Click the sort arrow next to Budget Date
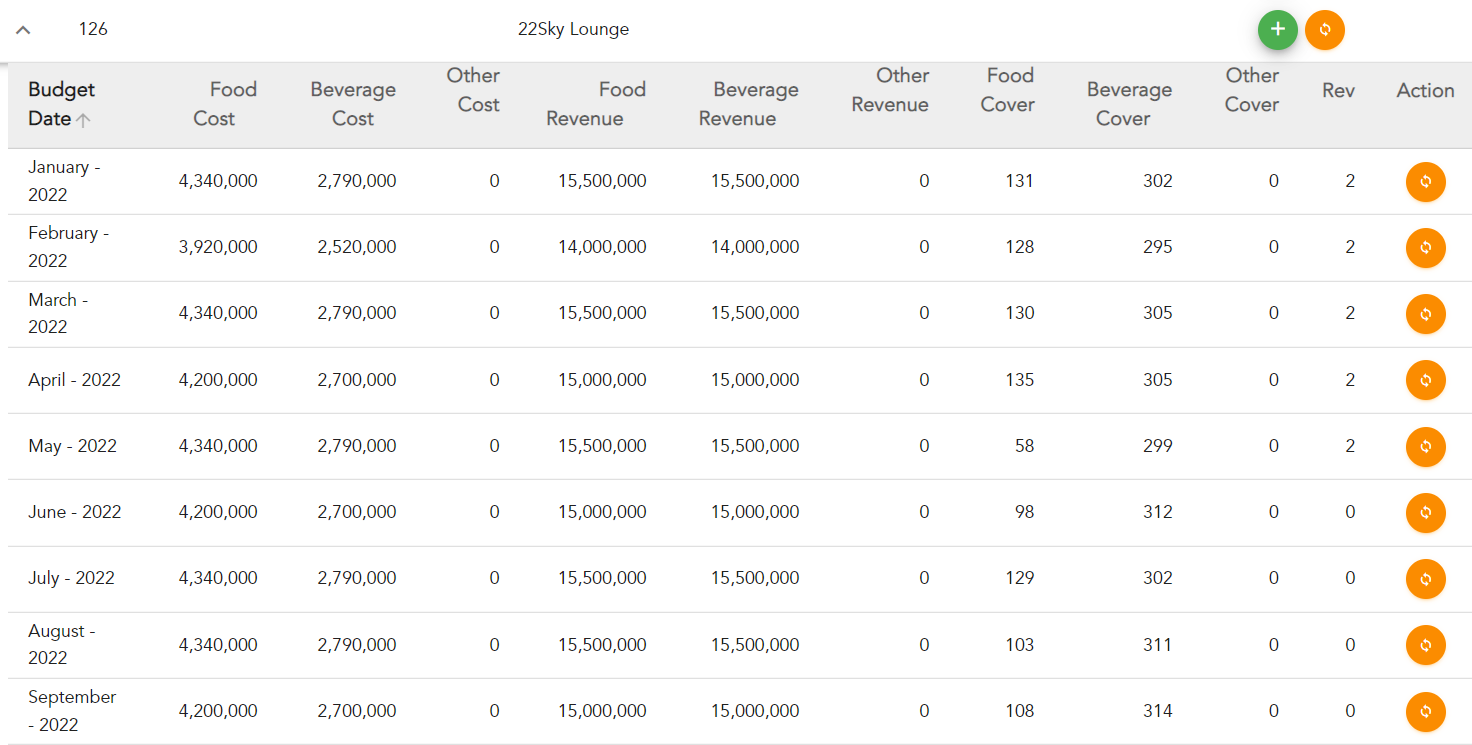The image size is (1472, 745). [84, 120]
